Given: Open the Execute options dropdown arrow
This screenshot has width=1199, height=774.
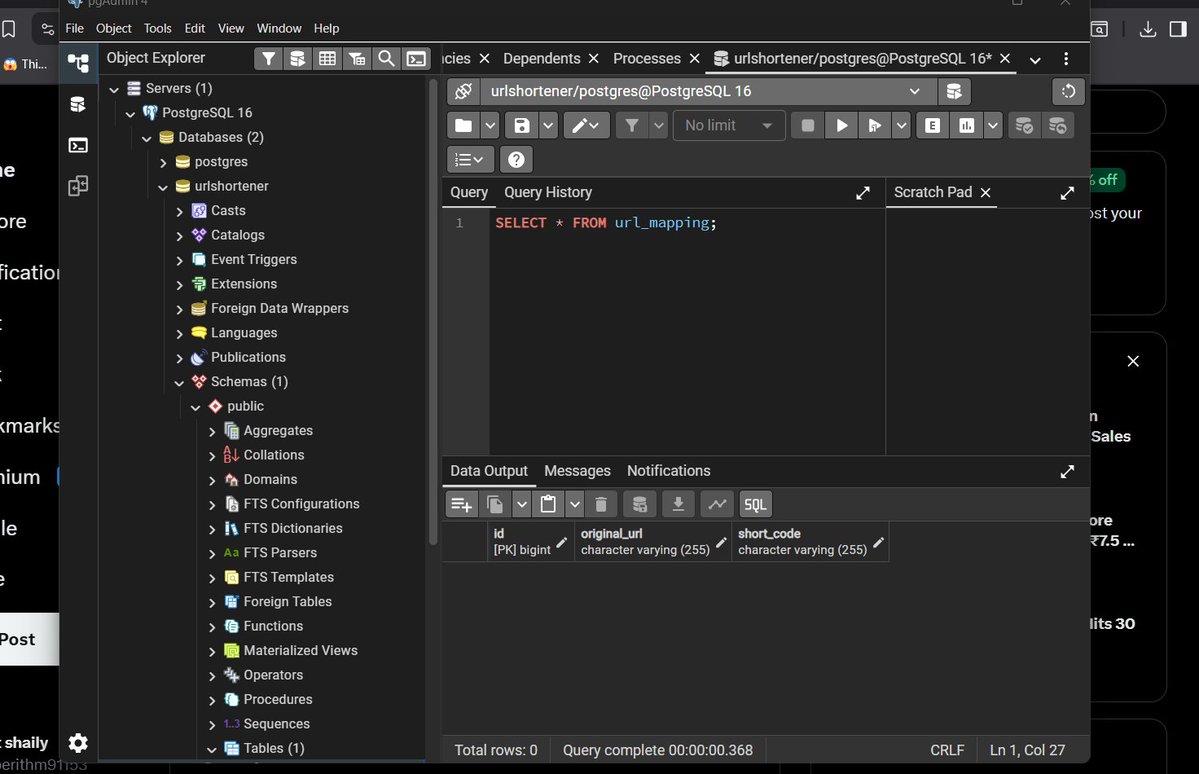Looking at the screenshot, I should [902, 125].
